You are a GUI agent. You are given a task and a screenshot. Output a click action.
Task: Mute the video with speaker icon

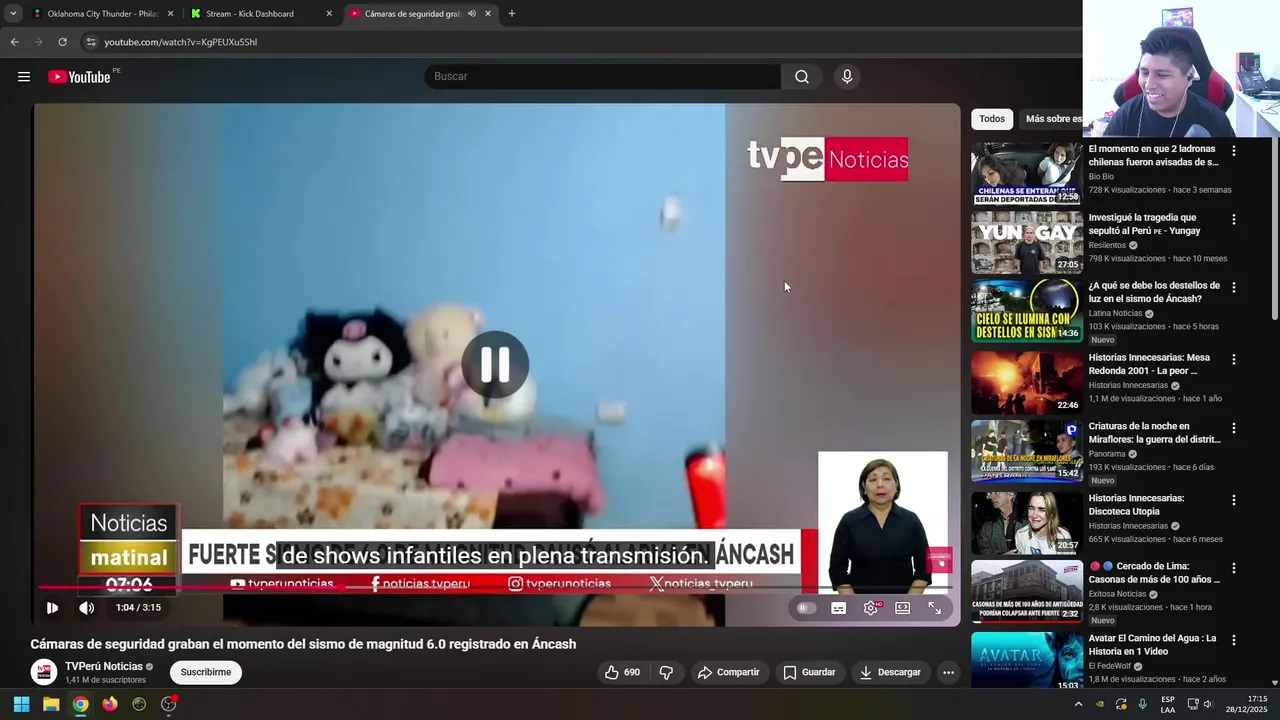87,608
